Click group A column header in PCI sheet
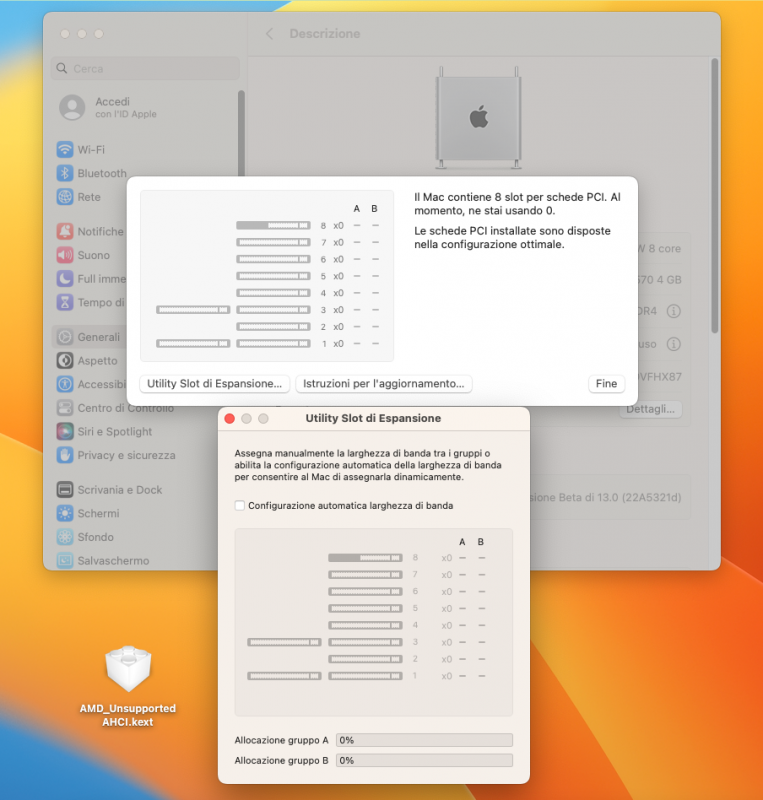Image resolution: width=763 pixels, height=800 pixels. coord(357,209)
